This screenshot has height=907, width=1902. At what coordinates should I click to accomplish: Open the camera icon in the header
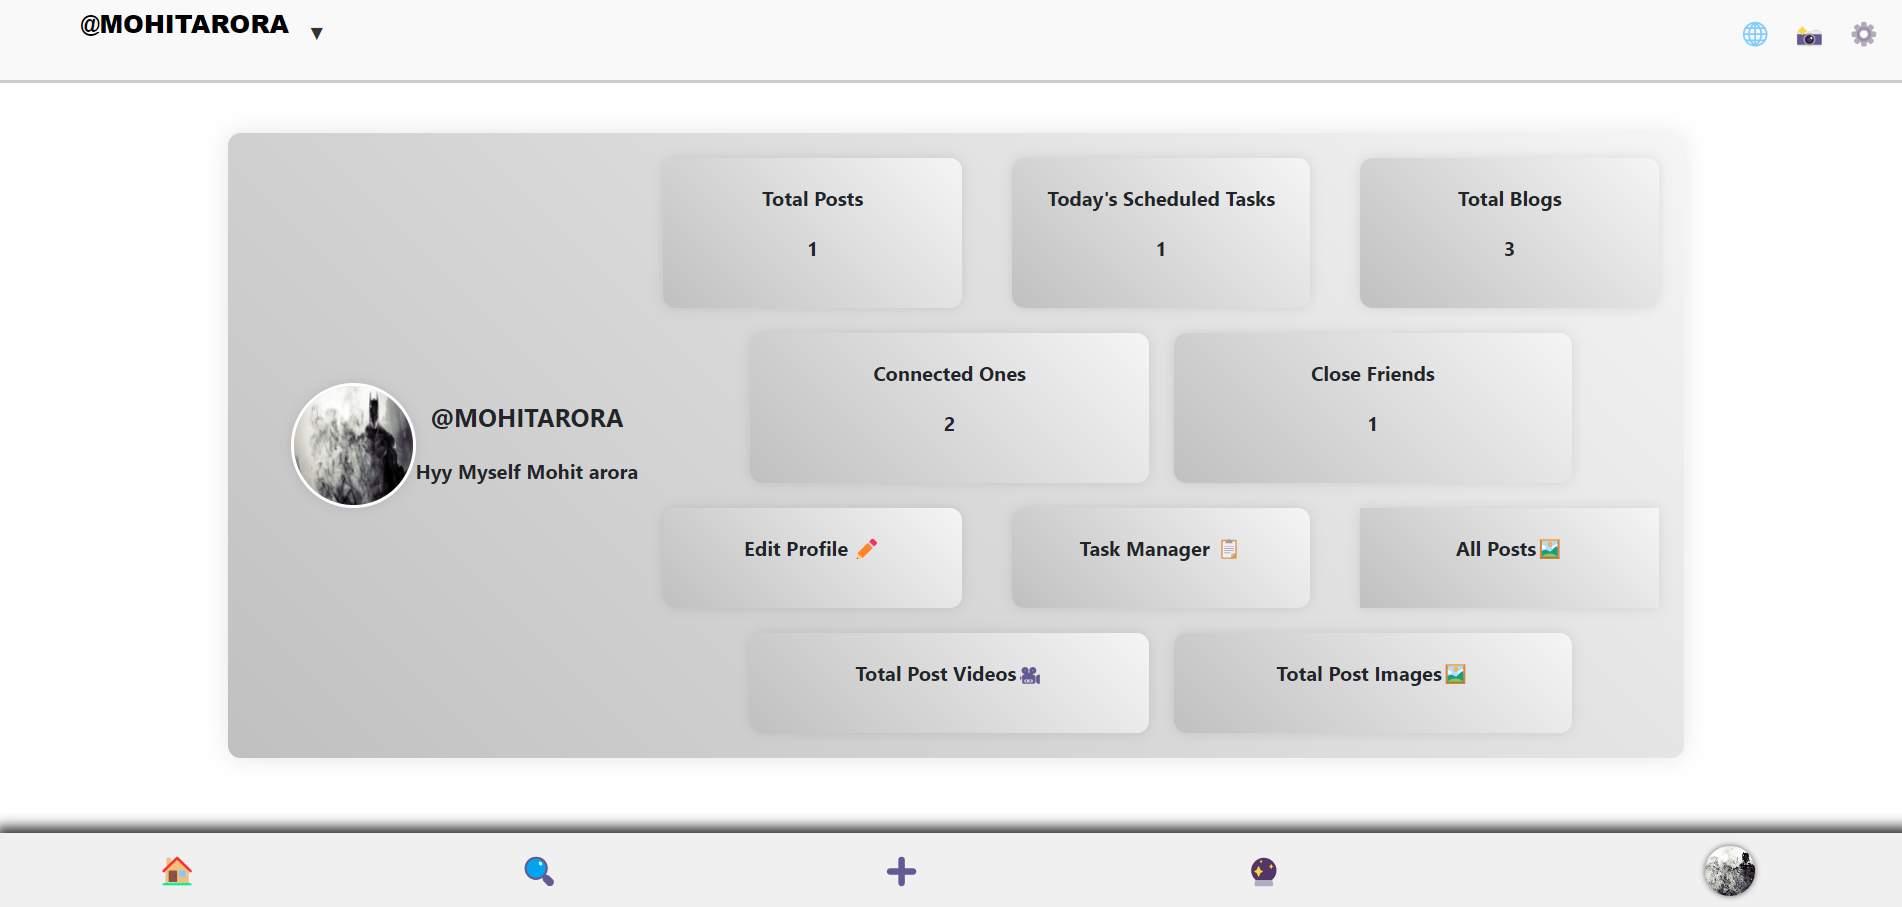(x=1808, y=37)
